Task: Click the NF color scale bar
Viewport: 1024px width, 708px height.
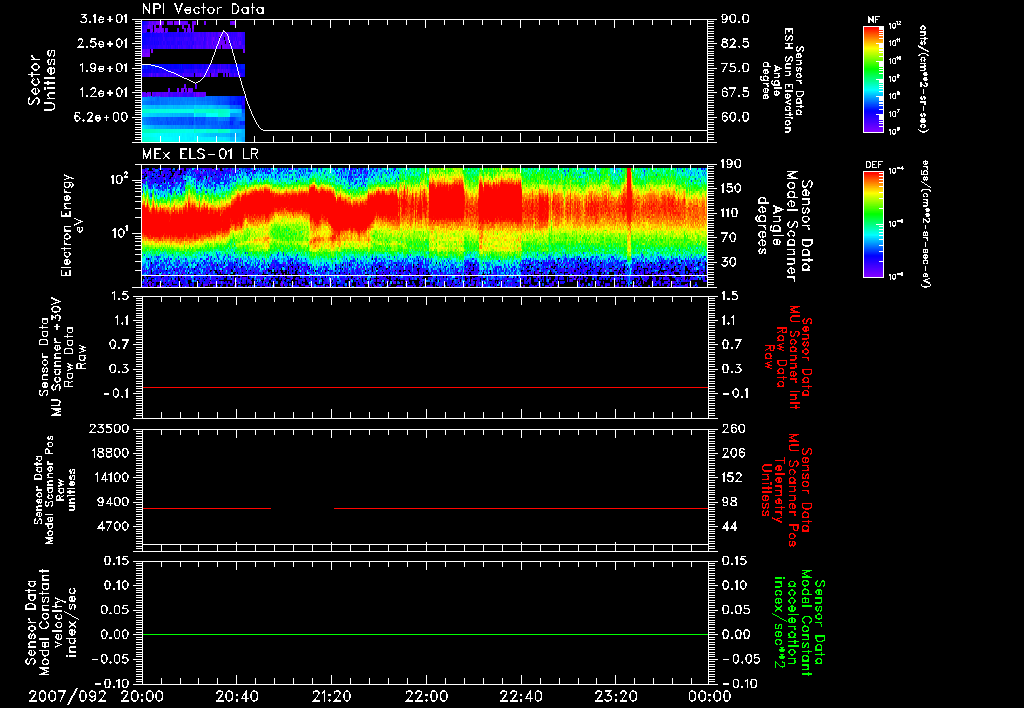Action: (x=873, y=79)
